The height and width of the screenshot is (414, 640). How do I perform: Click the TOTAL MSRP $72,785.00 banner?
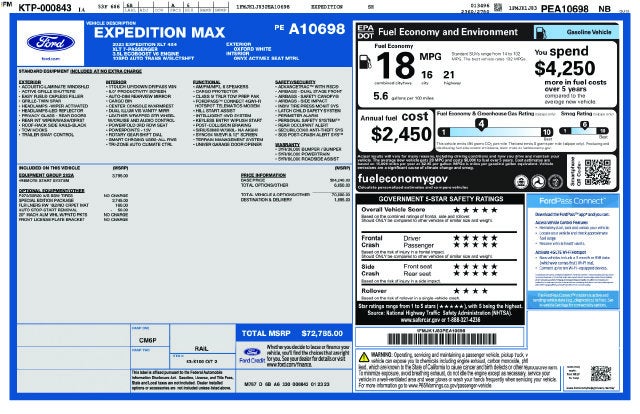[293, 333]
